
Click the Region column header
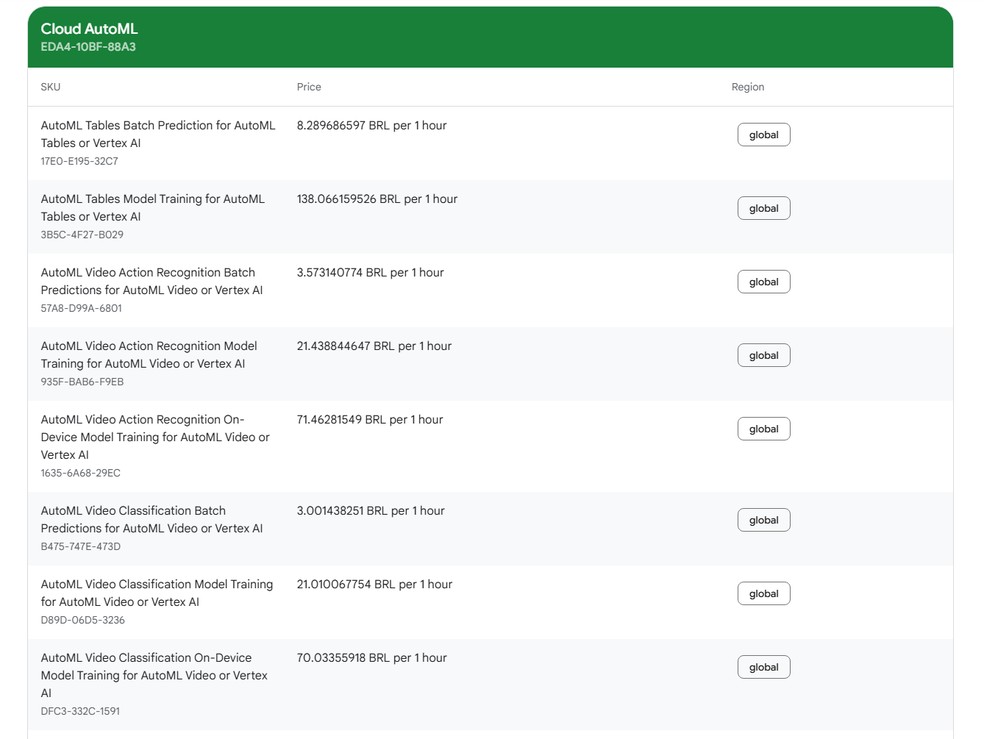(x=748, y=87)
